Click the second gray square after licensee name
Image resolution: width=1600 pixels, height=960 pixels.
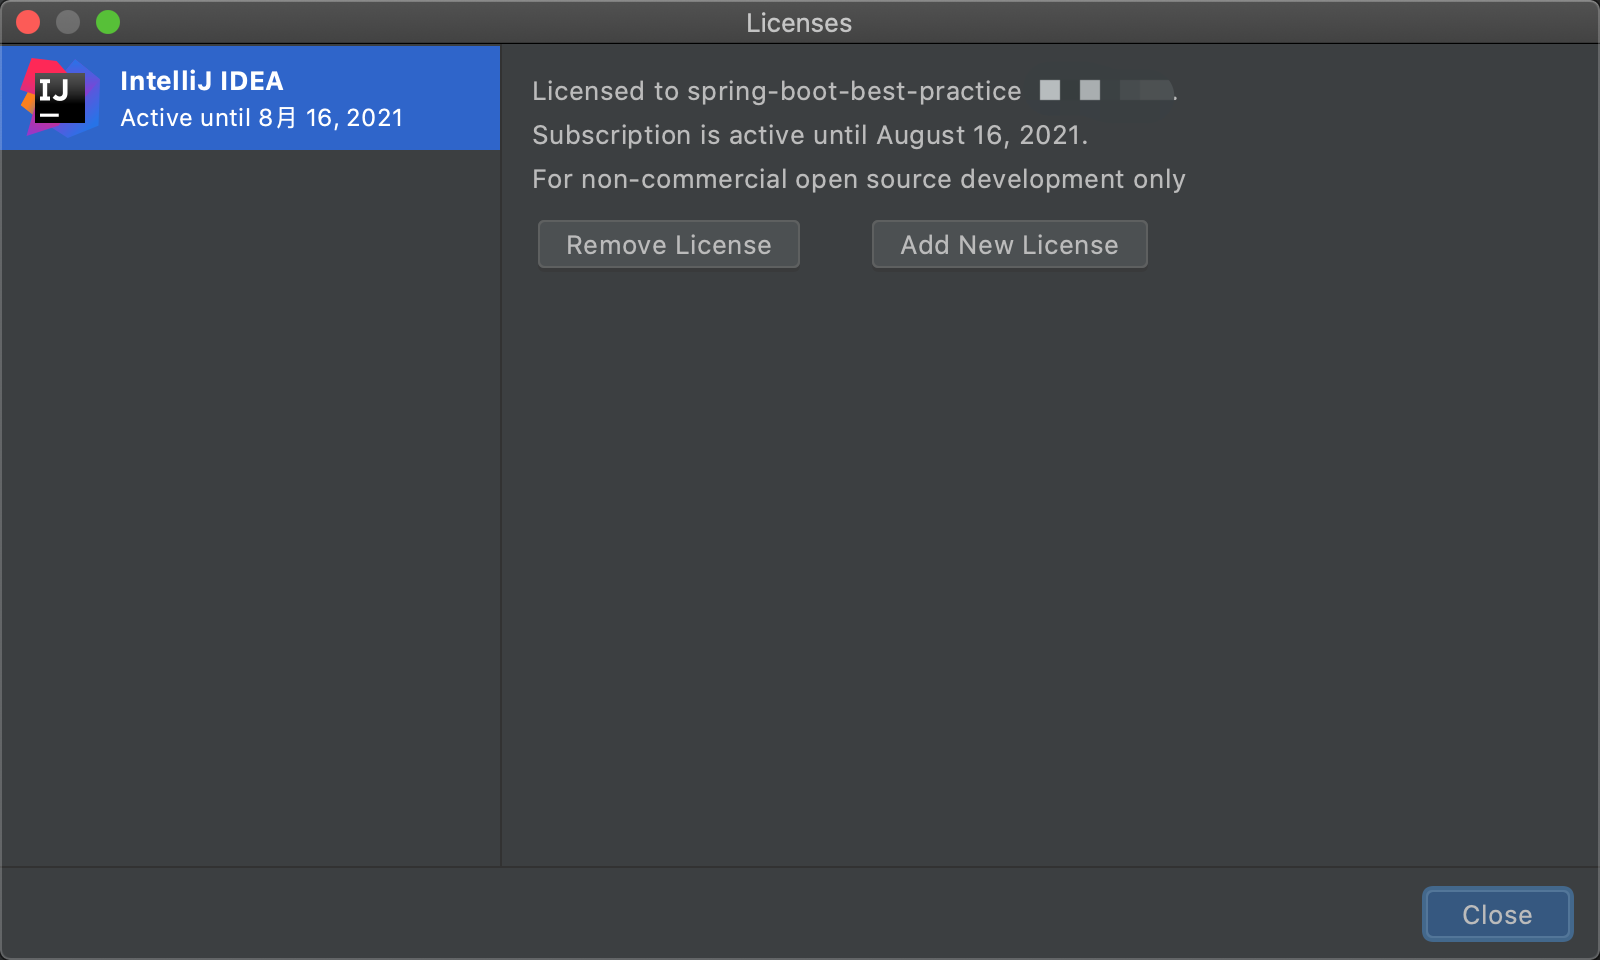tap(1090, 90)
